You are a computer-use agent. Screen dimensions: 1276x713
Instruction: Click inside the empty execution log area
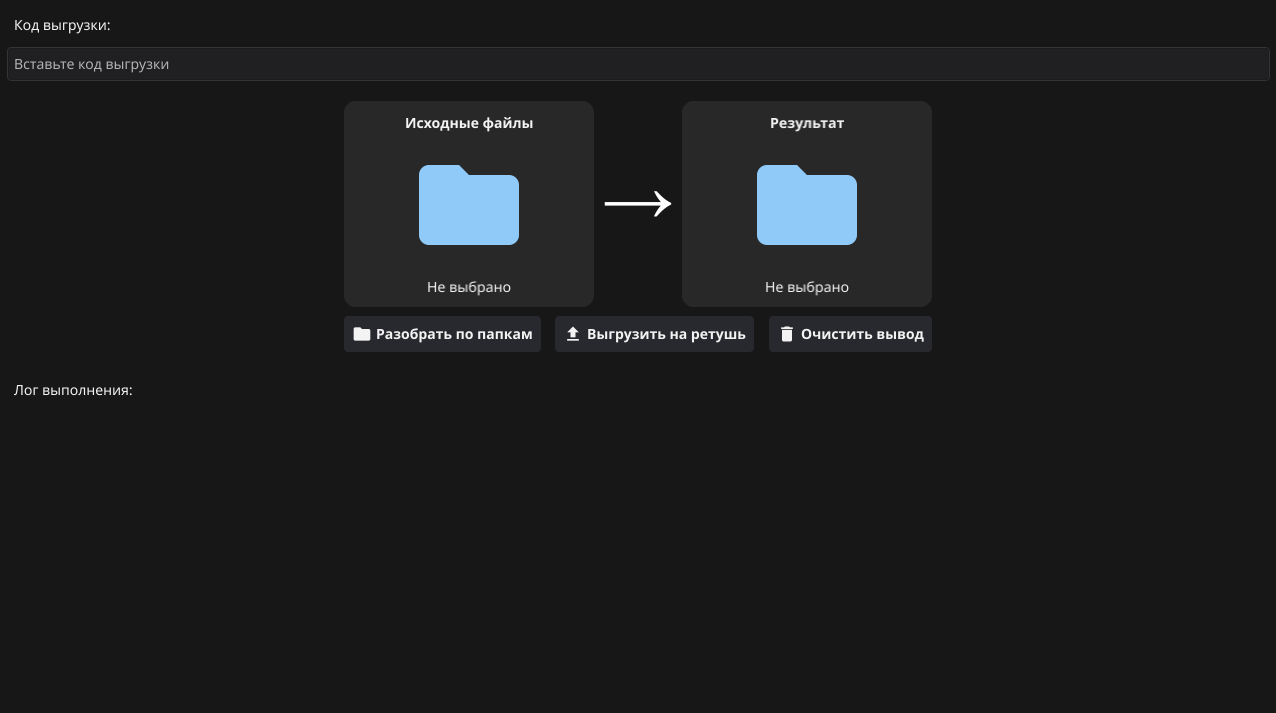(638, 550)
